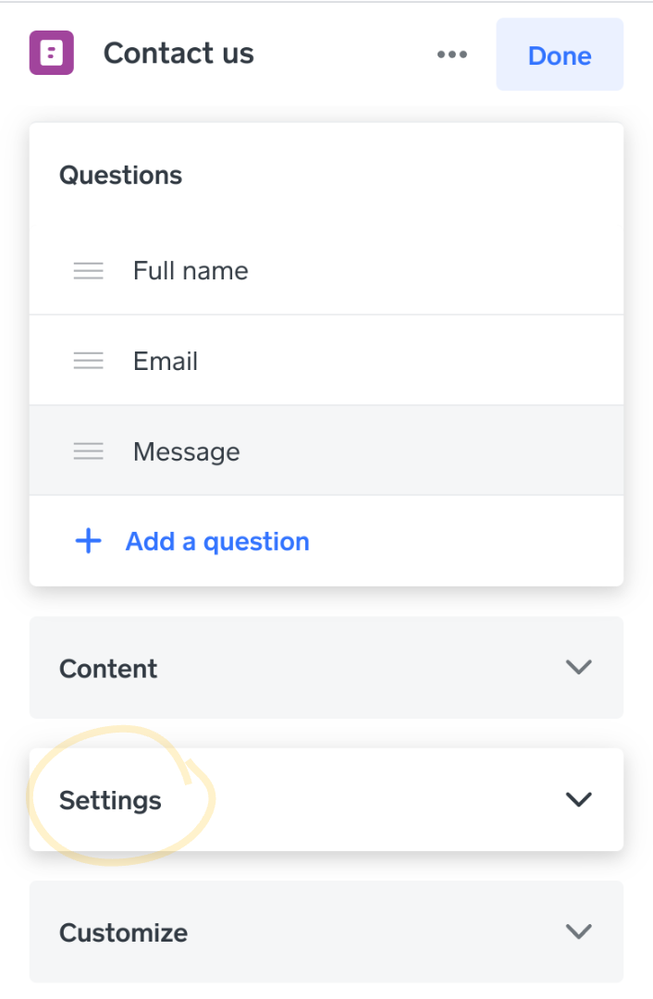This screenshot has width=653, height=999.
Task: Click the Full name drag handle
Action: point(88,271)
